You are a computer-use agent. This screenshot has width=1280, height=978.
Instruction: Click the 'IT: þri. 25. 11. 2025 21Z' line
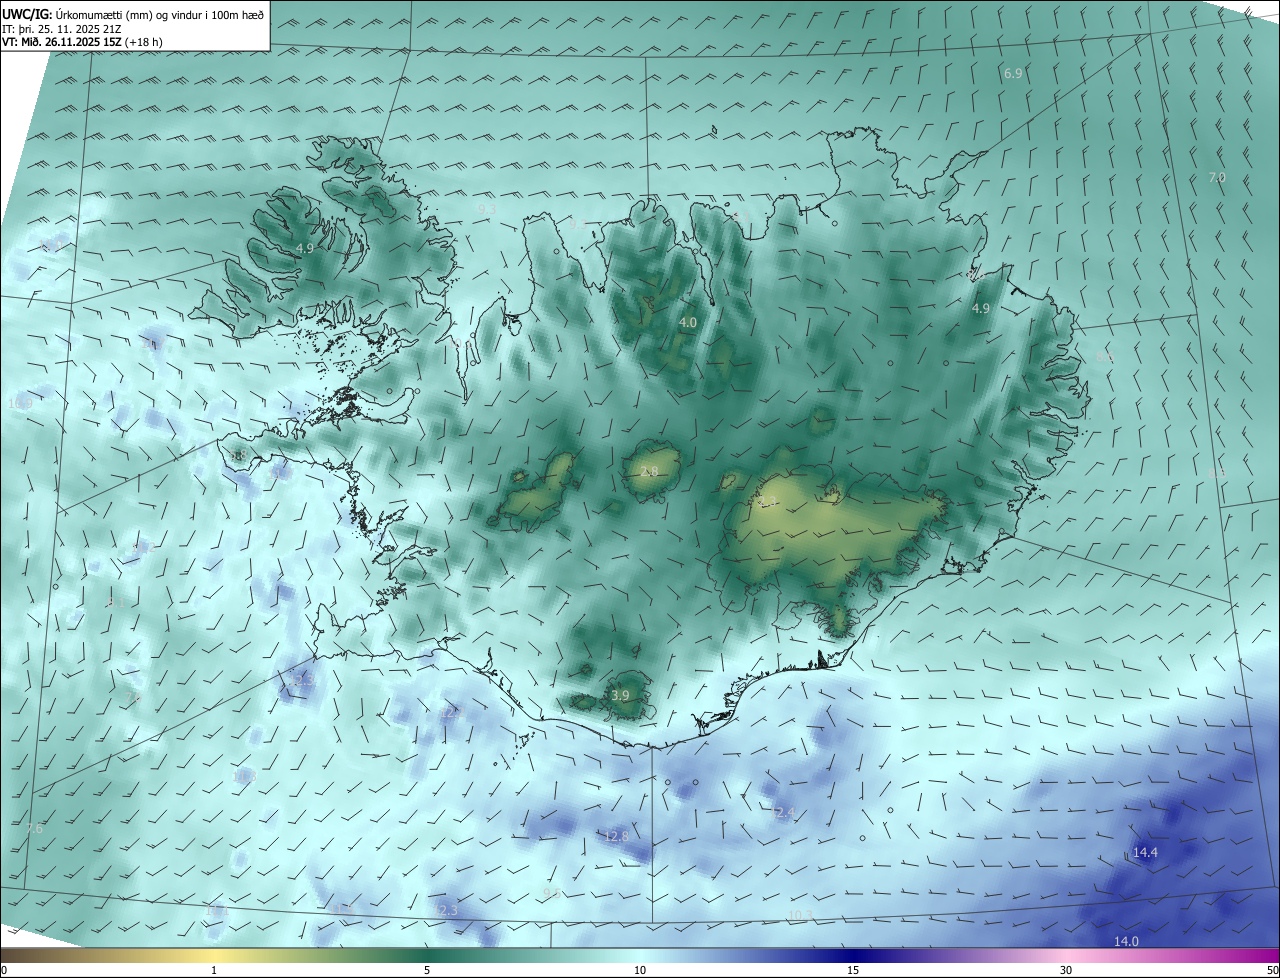(x=62, y=28)
